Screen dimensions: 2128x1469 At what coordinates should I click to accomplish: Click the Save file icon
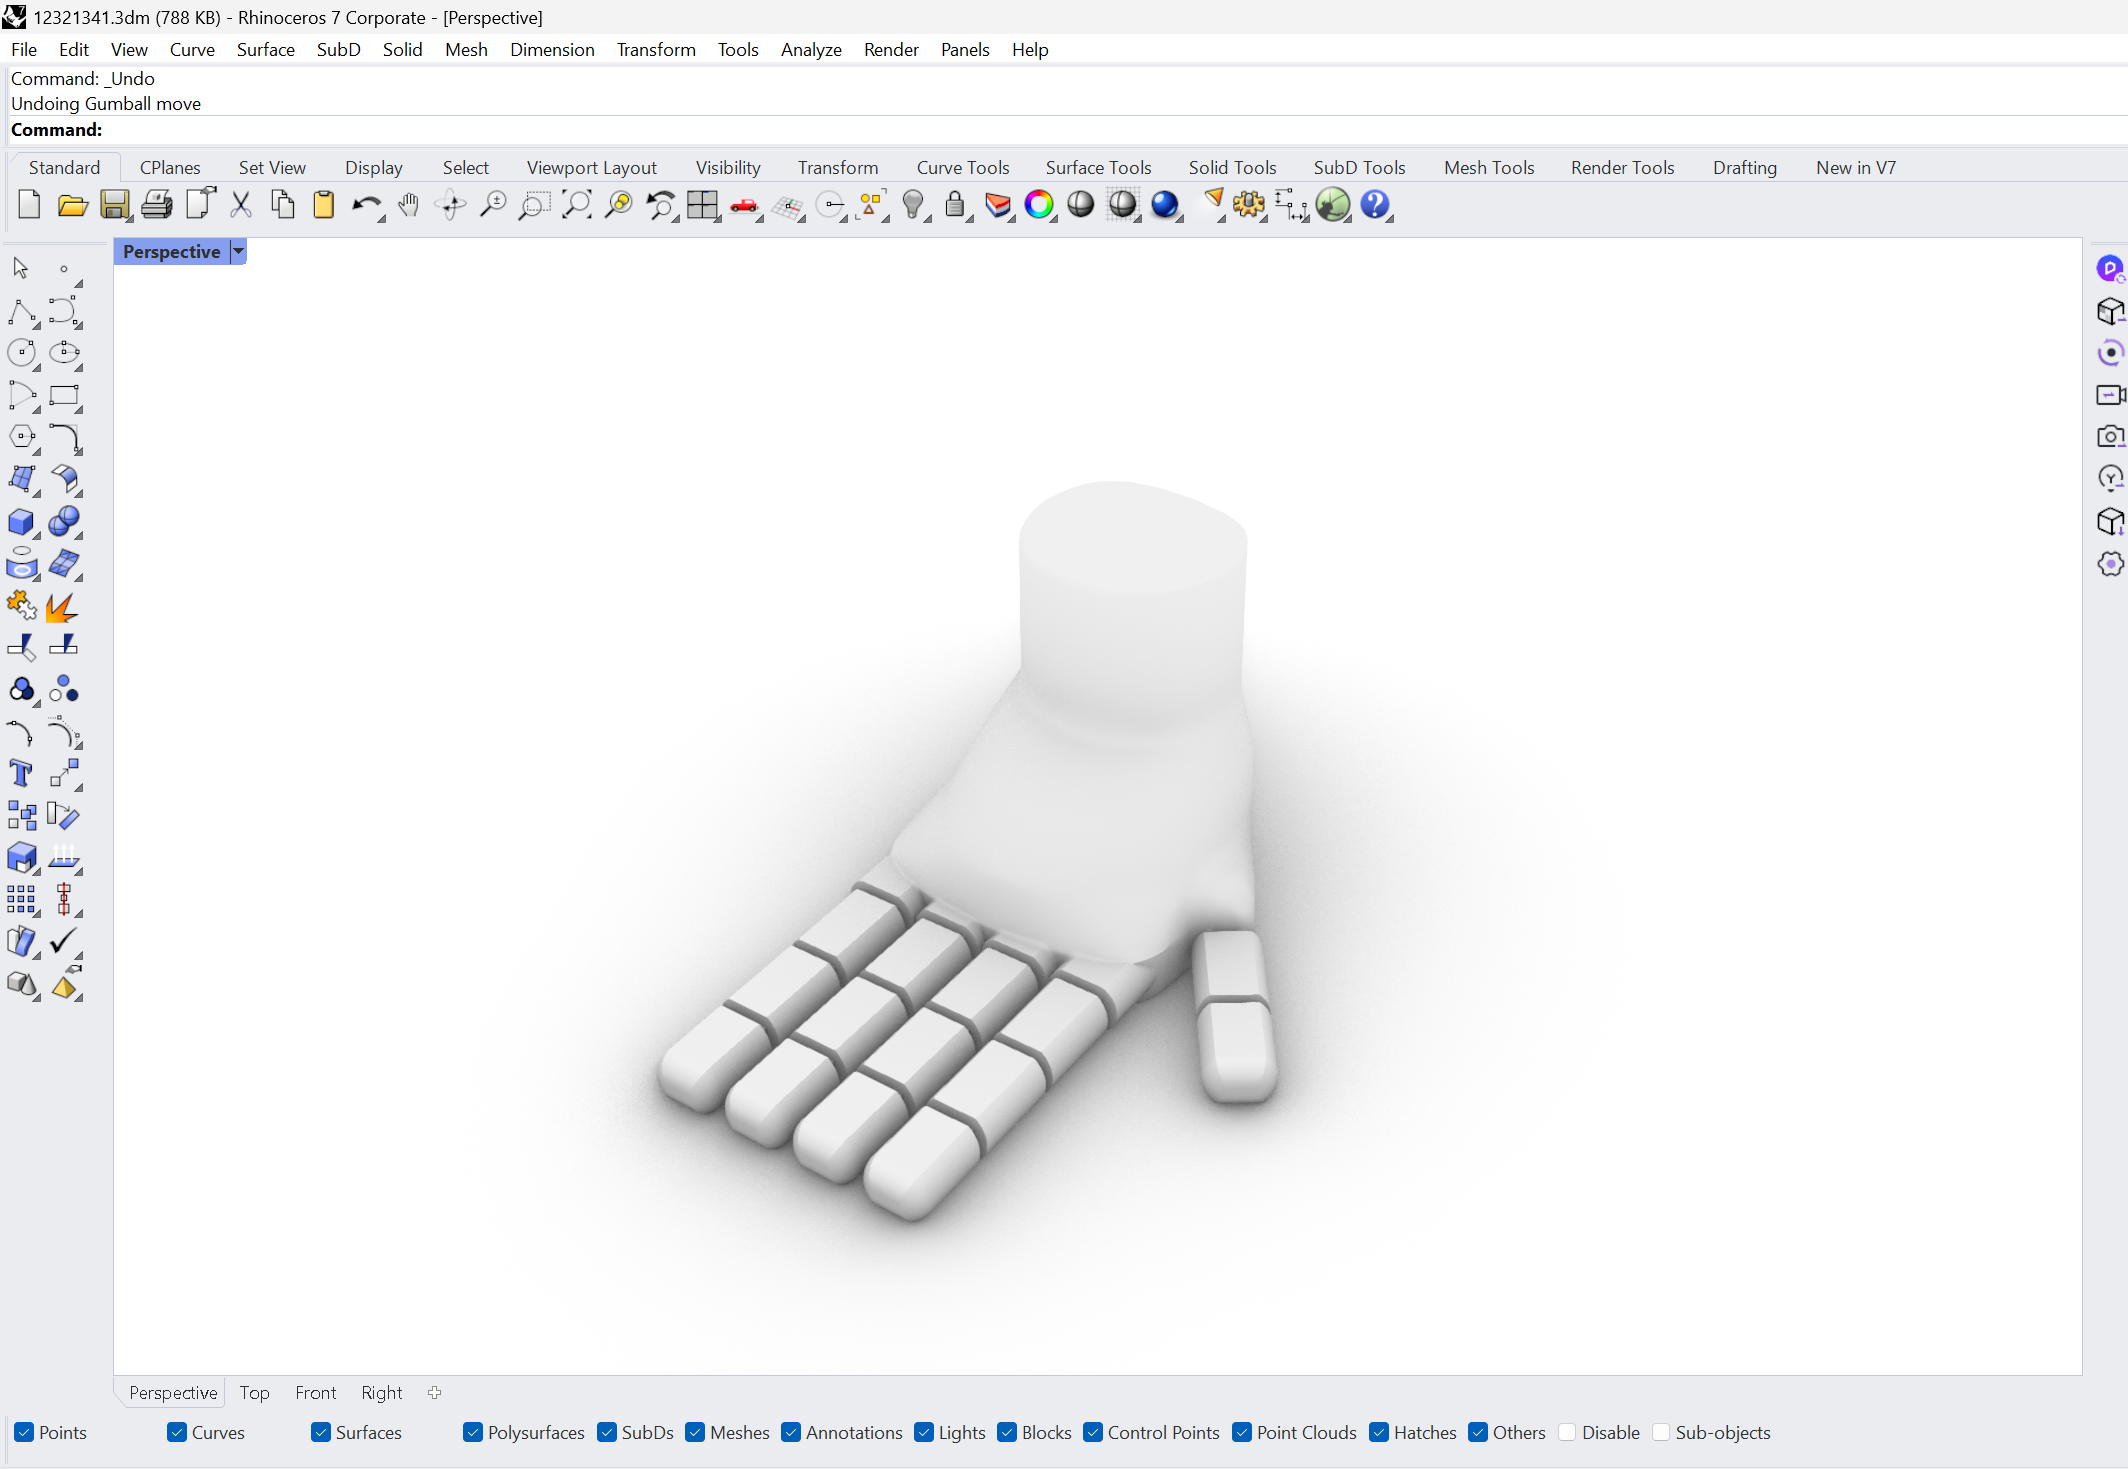pos(114,205)
